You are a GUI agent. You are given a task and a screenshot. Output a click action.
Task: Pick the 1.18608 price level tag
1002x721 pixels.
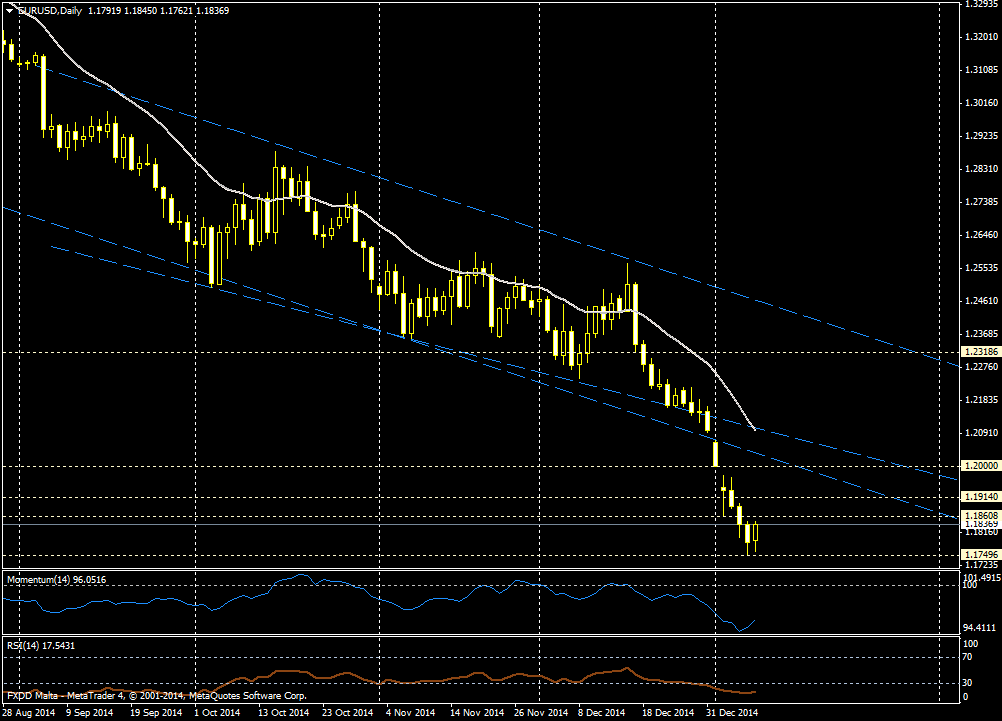coord(980,514)
